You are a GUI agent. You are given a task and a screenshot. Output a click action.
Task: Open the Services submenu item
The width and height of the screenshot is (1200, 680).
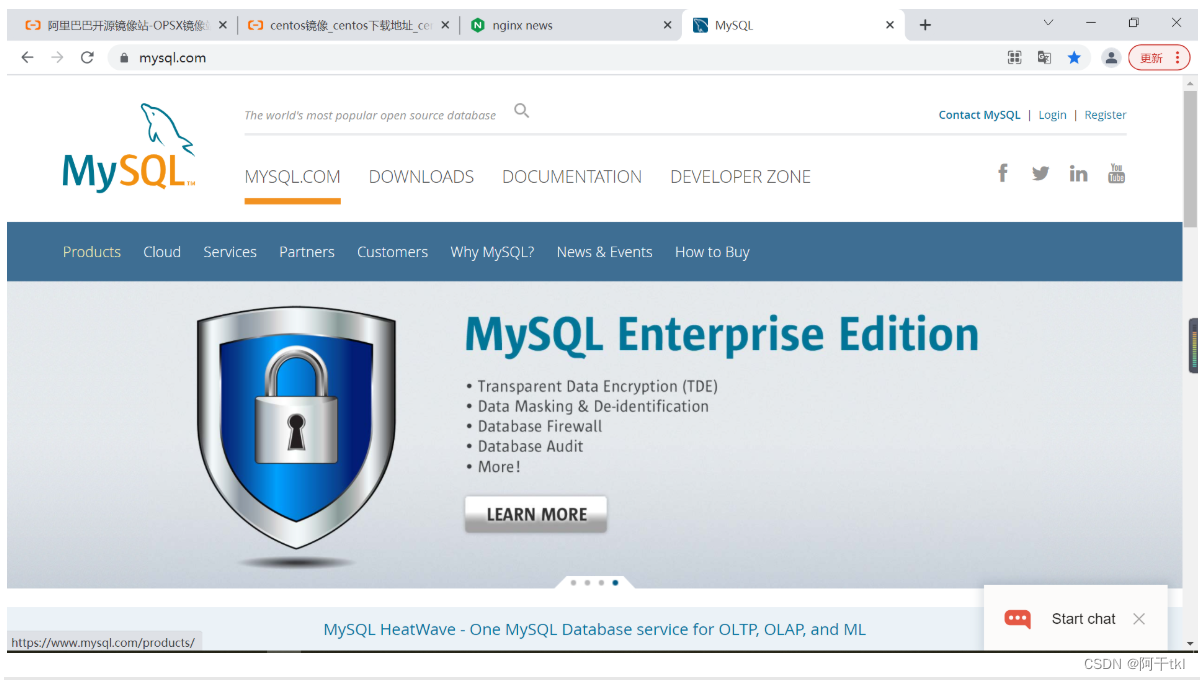tap(230, 252)
